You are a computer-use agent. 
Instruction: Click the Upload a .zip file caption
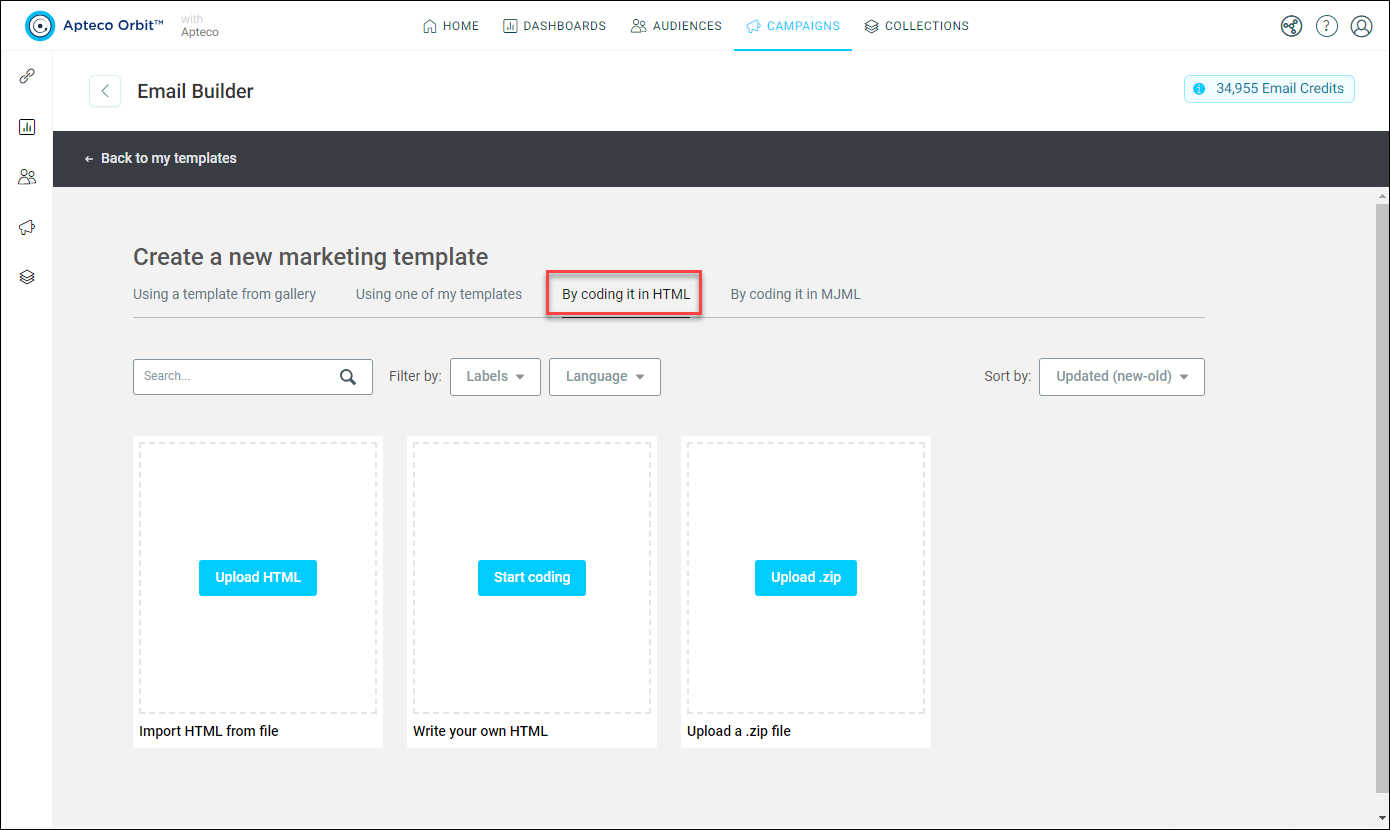click(739, 731)
